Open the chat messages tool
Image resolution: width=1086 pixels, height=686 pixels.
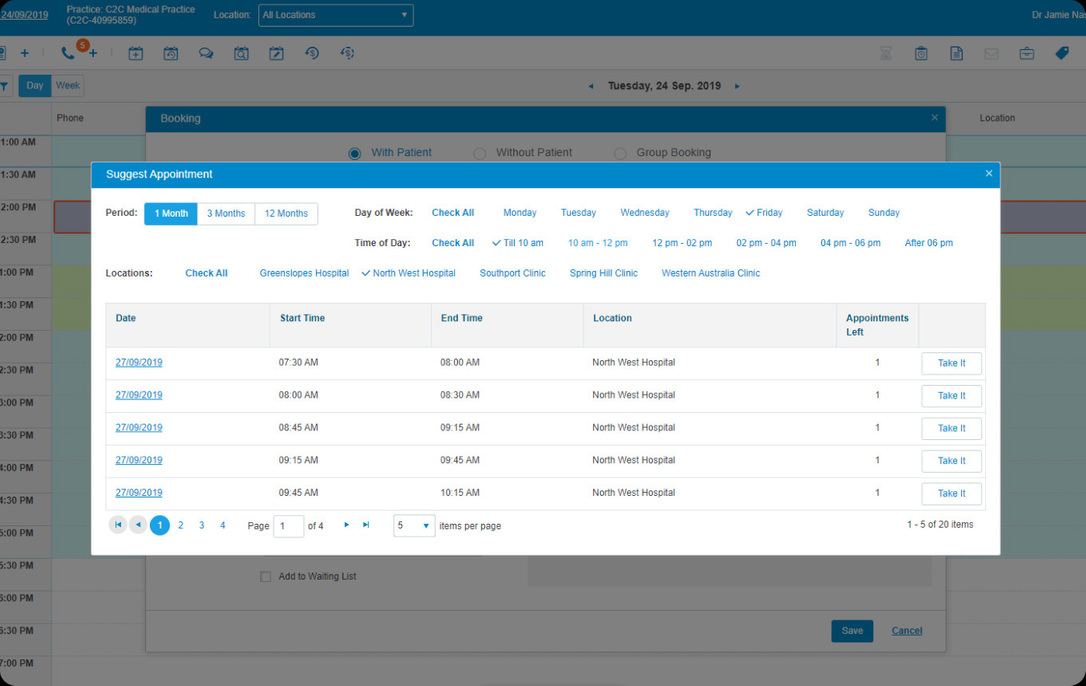(206, 52)
